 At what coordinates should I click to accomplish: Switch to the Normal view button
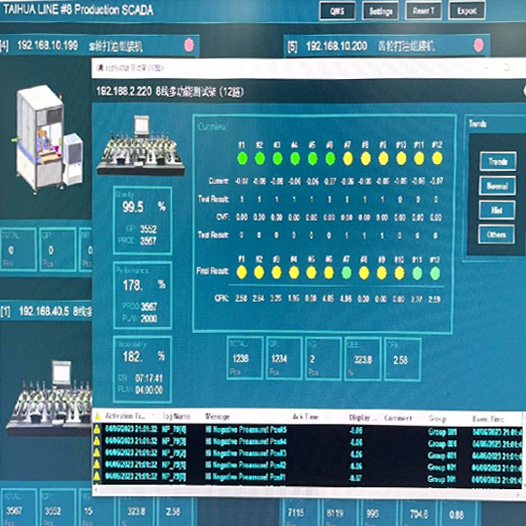tap(497, 186)
